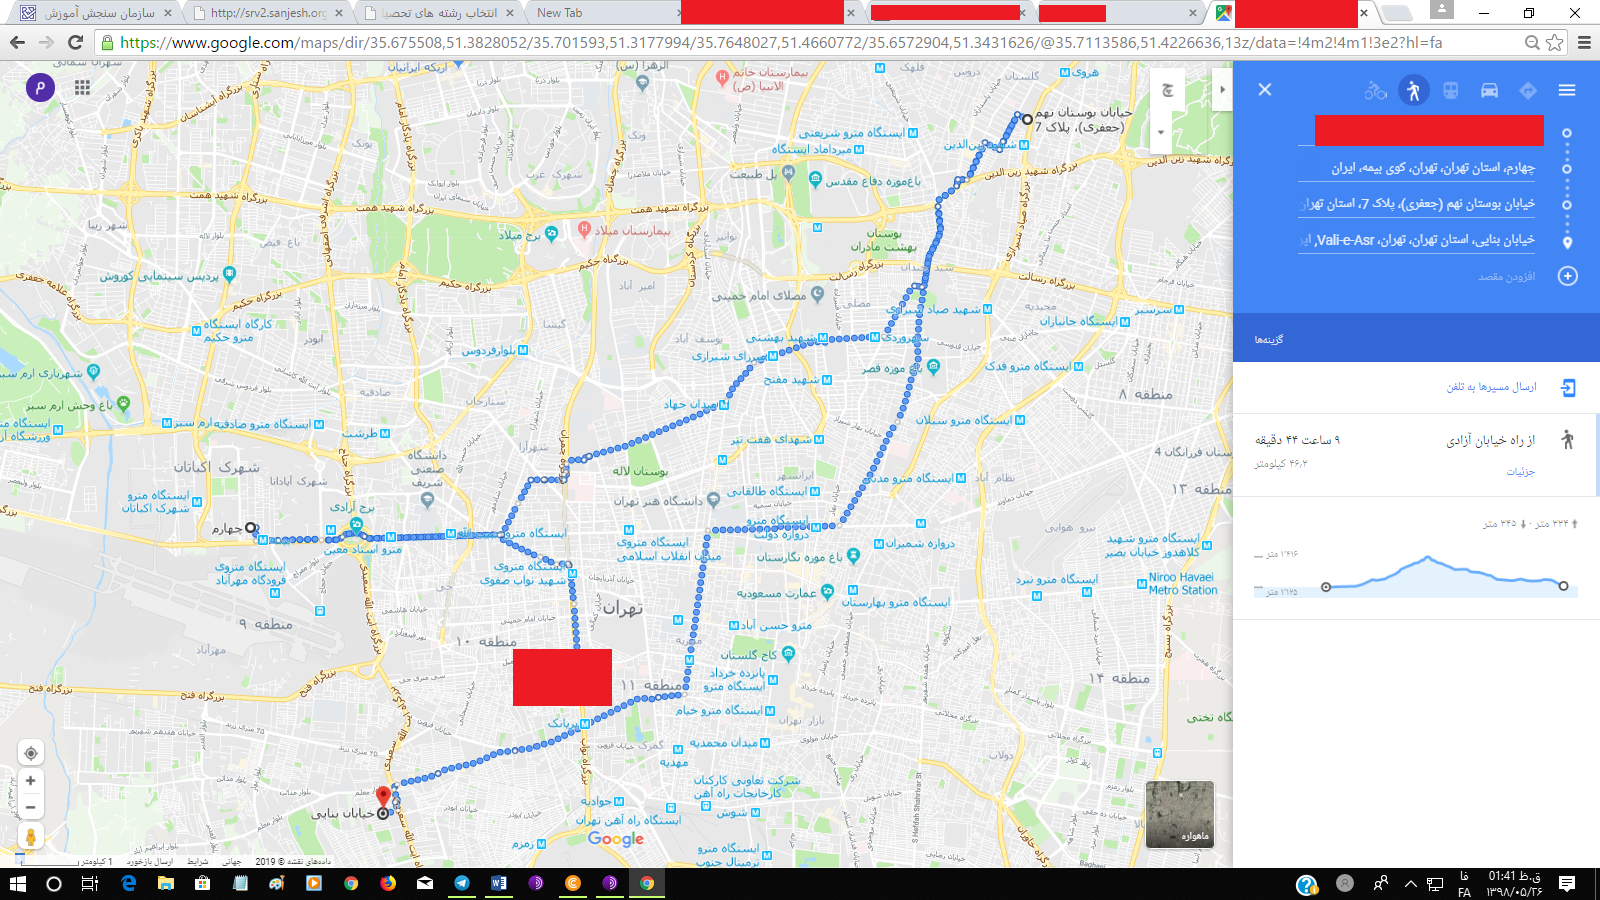Go back in browser history

[x=17, y=42]
